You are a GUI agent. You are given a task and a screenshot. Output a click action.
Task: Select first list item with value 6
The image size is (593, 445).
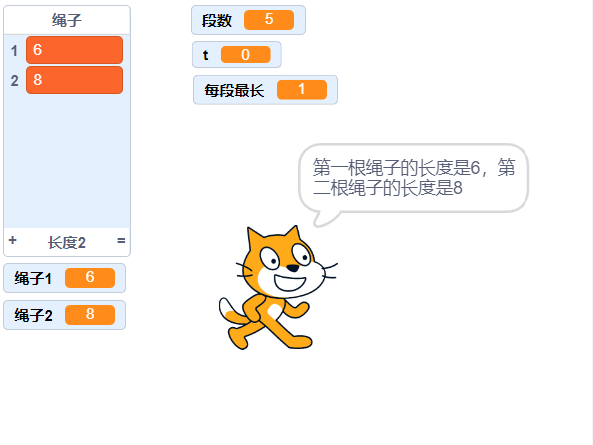pyautogui.click(x=75, y=50)
